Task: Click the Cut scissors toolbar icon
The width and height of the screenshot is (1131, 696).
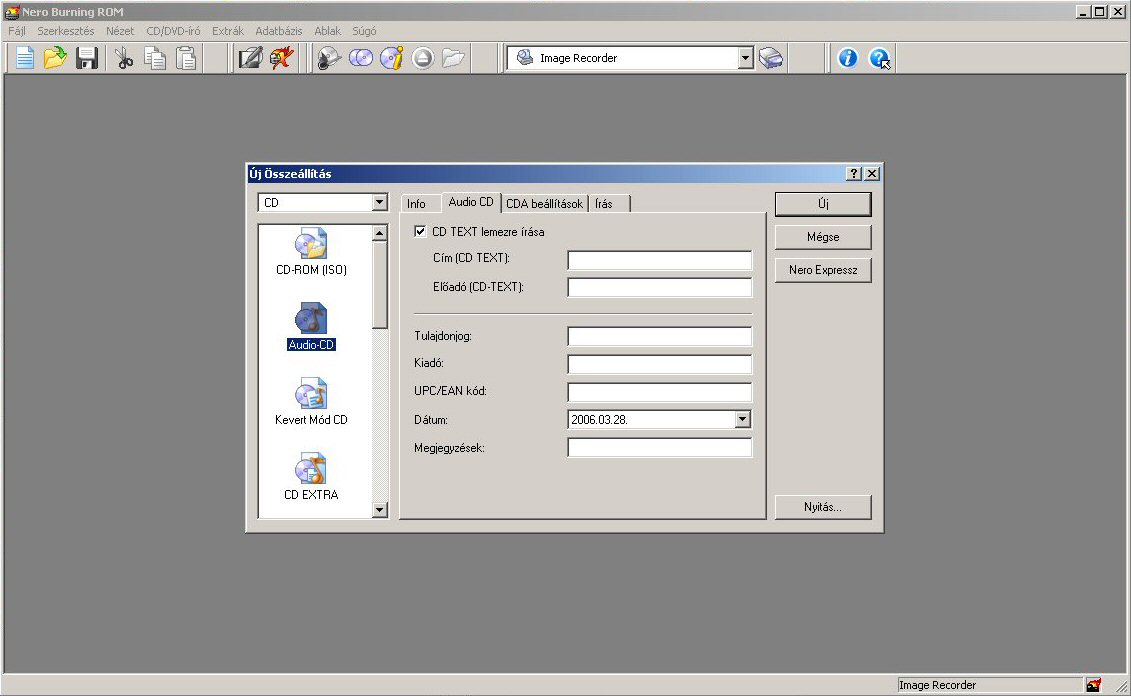Action: pyautogui.click(x=124, y=58)
